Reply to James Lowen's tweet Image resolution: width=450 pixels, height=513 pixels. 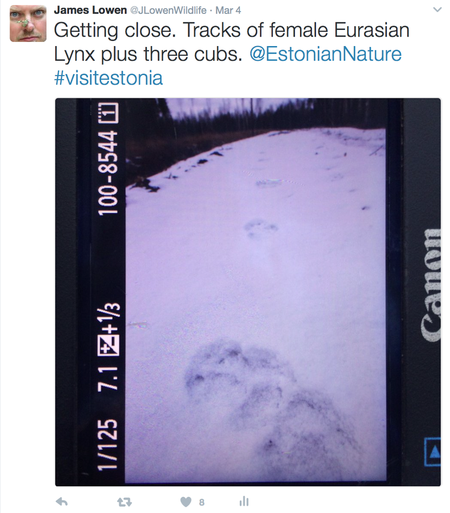(62, 502)
